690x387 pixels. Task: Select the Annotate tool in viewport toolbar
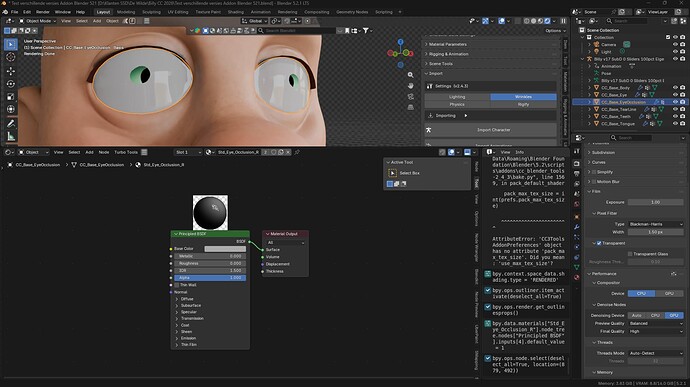[11, 124]
